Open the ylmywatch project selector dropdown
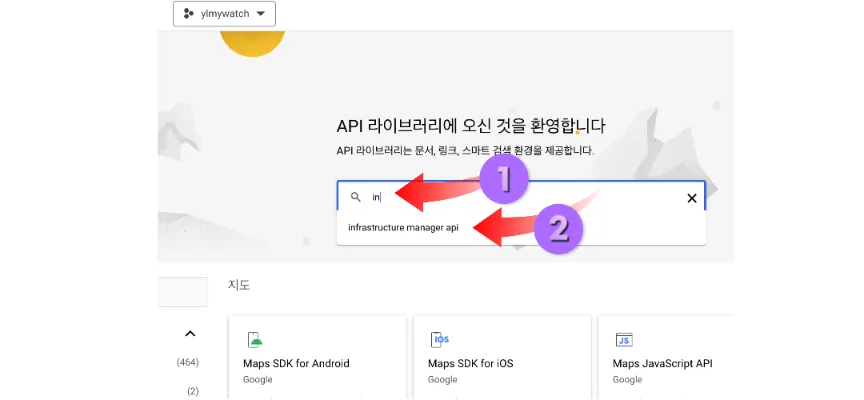The width and height of the screenshot is (864, 400). point(224,14)
